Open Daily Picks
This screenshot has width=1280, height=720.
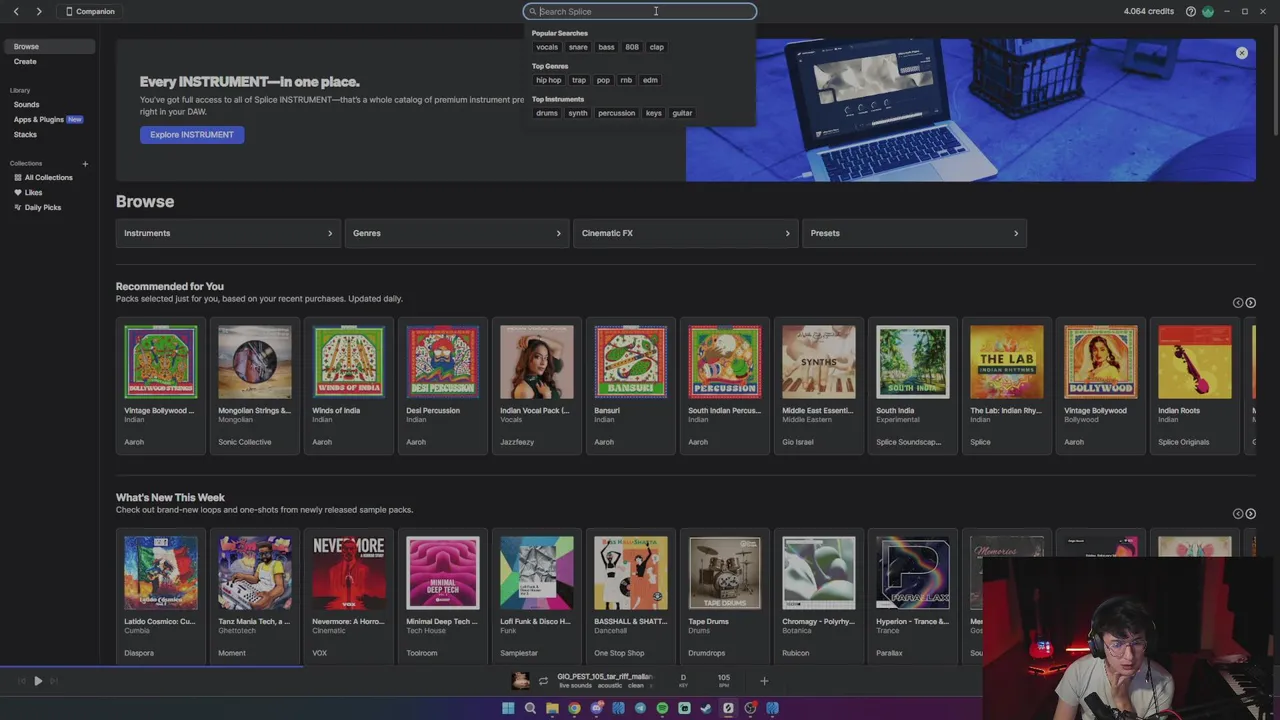point(37,207)
